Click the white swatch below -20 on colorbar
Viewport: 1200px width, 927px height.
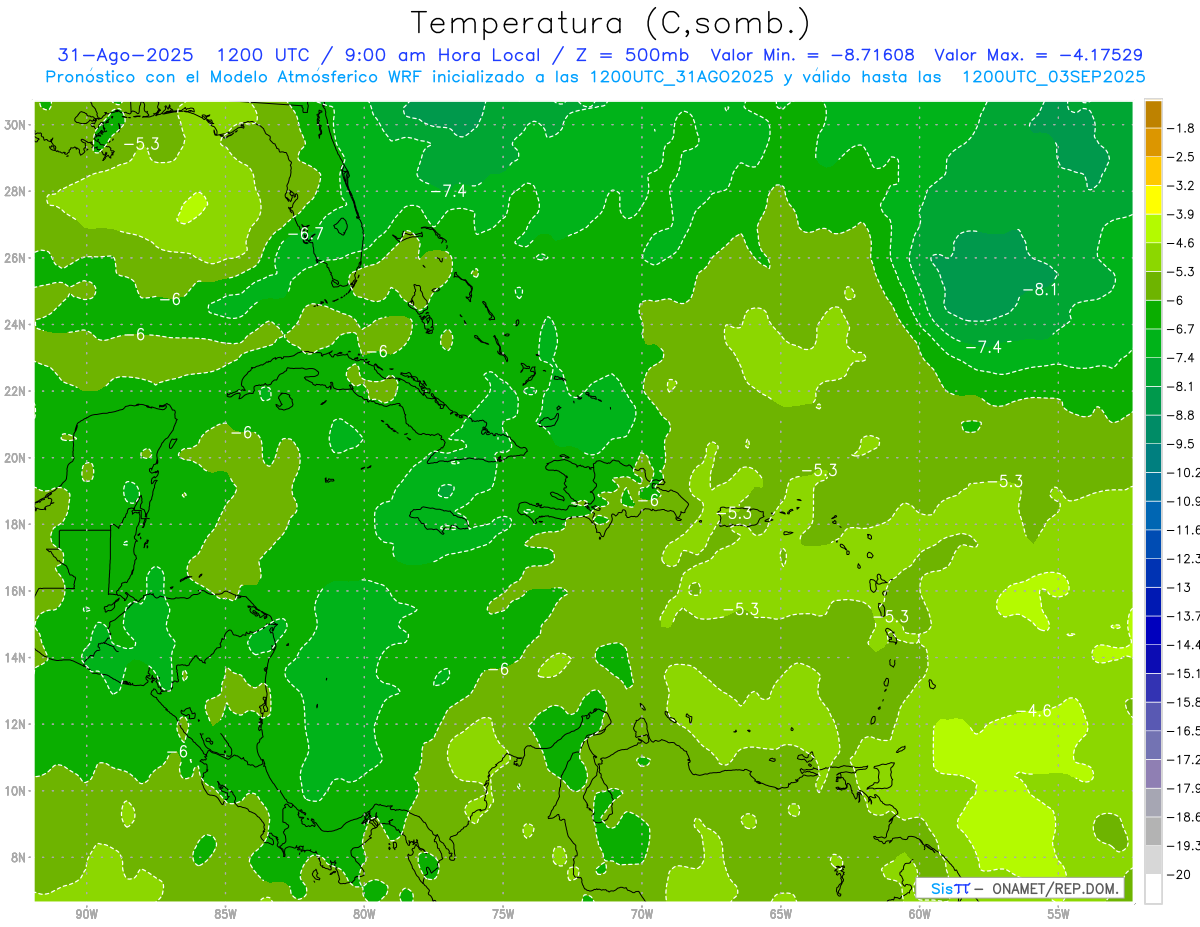(1153, 888)
